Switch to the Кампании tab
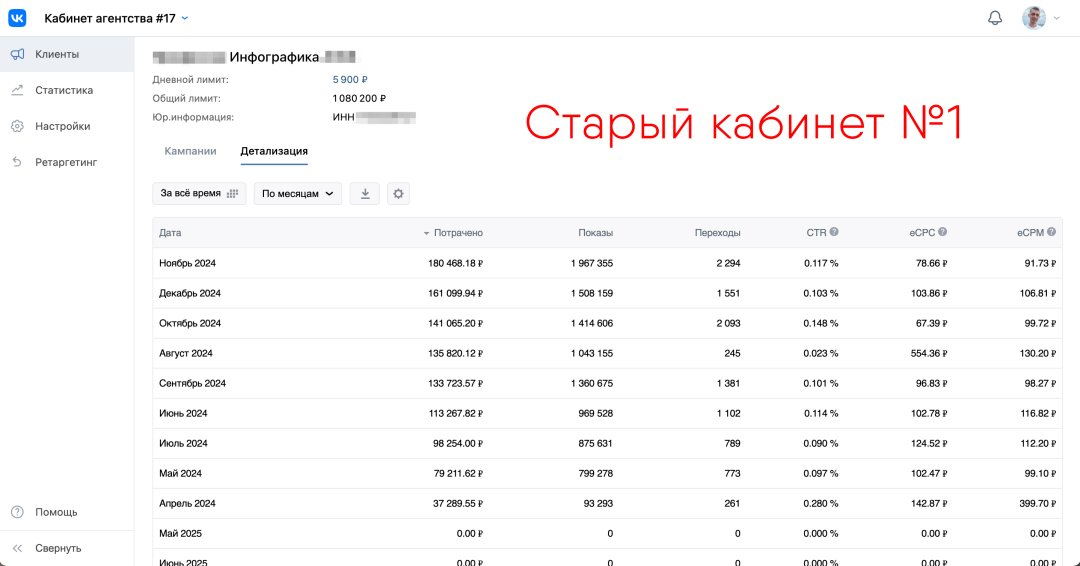1080x566 pixels. [190, 151]
